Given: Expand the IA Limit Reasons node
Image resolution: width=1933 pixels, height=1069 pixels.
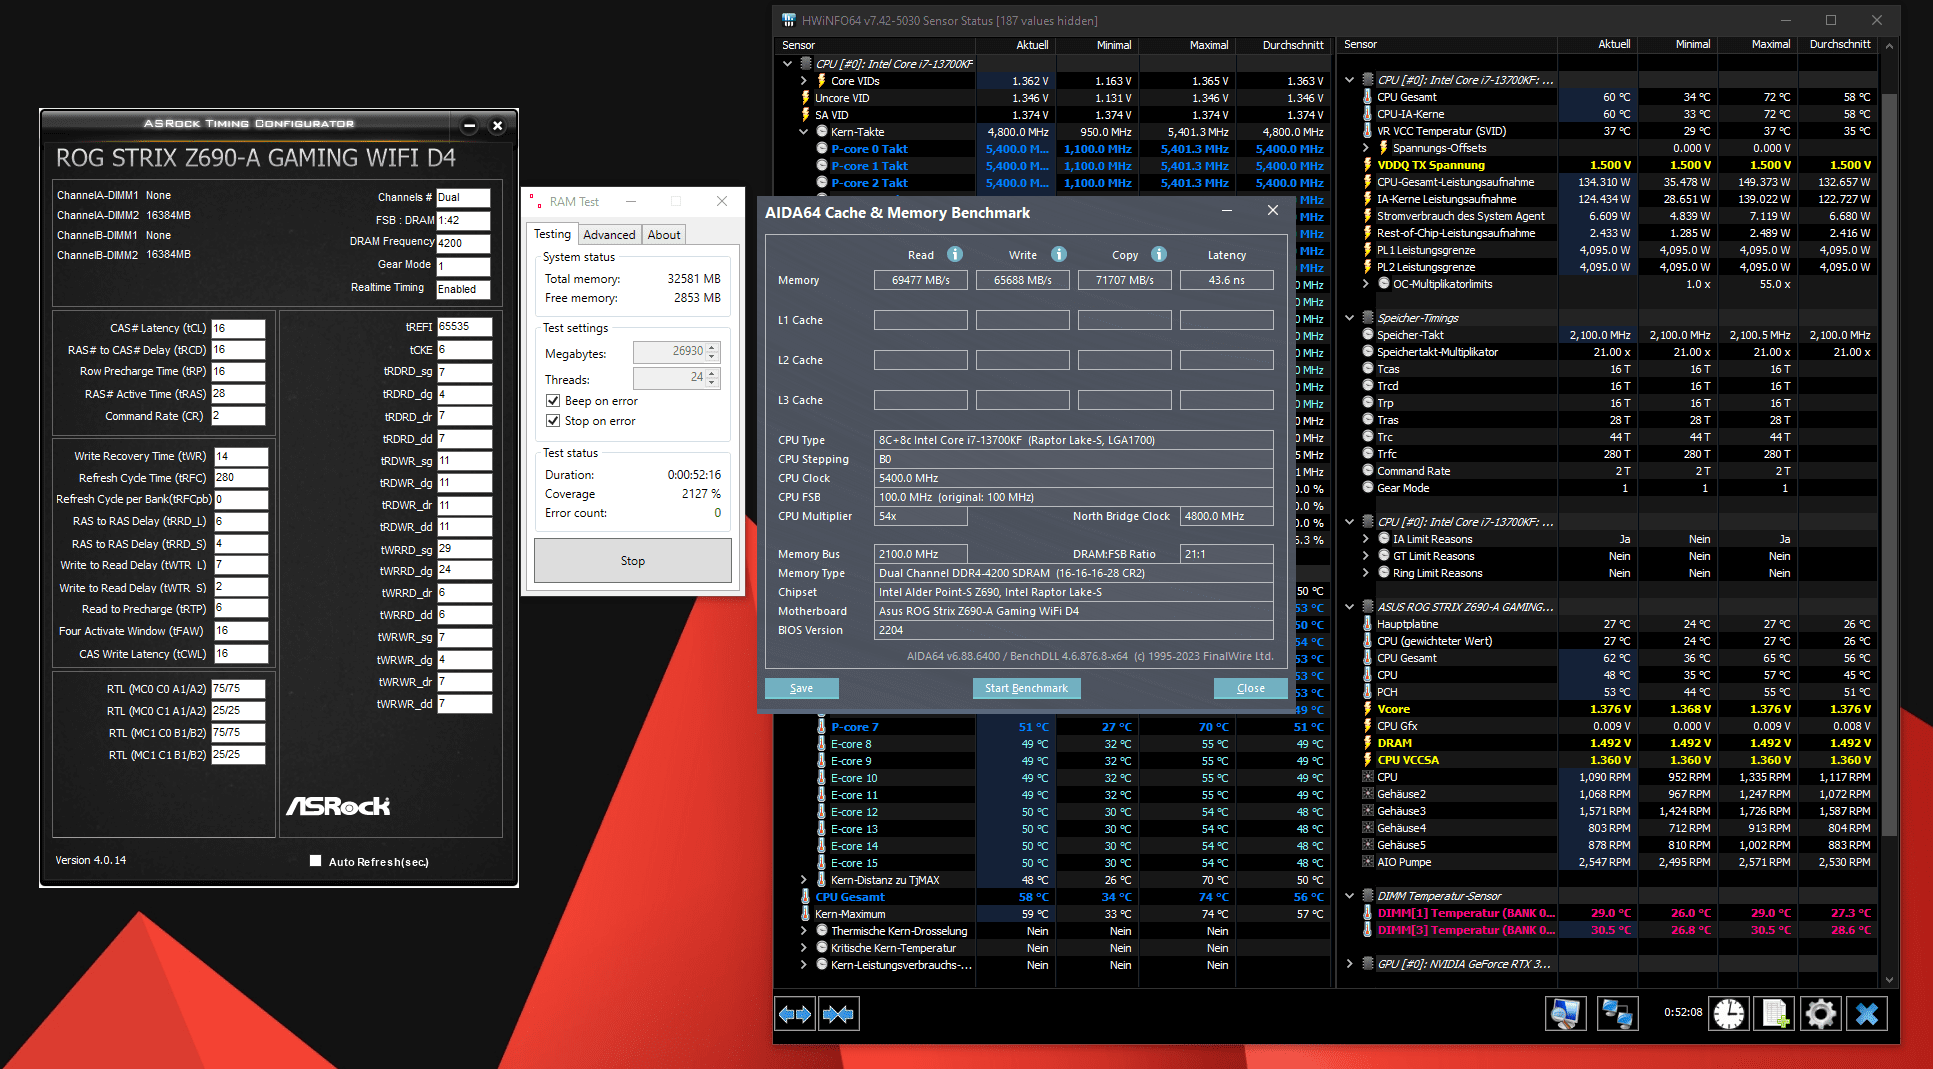Looking at the screenshot, I should point(1366,539).
